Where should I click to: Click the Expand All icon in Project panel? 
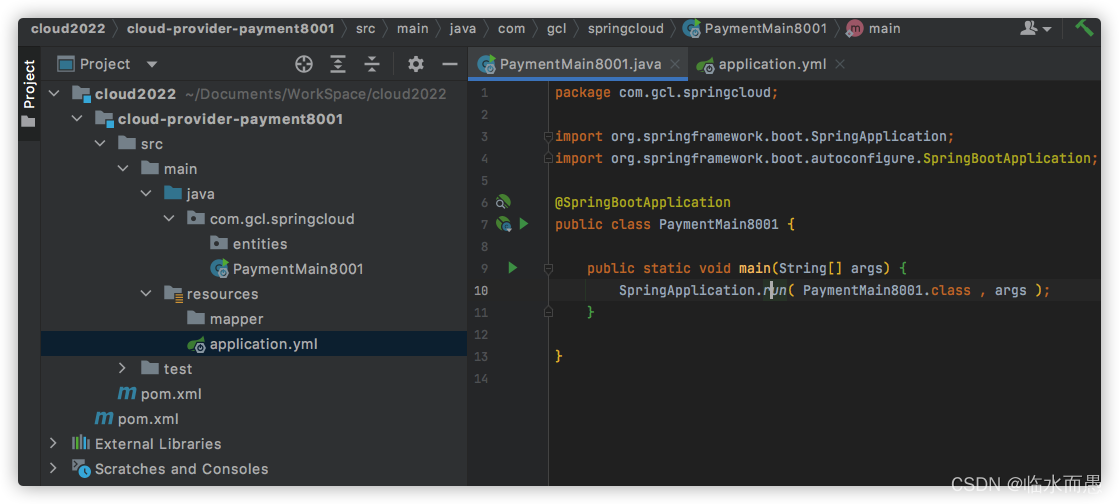(338, 64)
